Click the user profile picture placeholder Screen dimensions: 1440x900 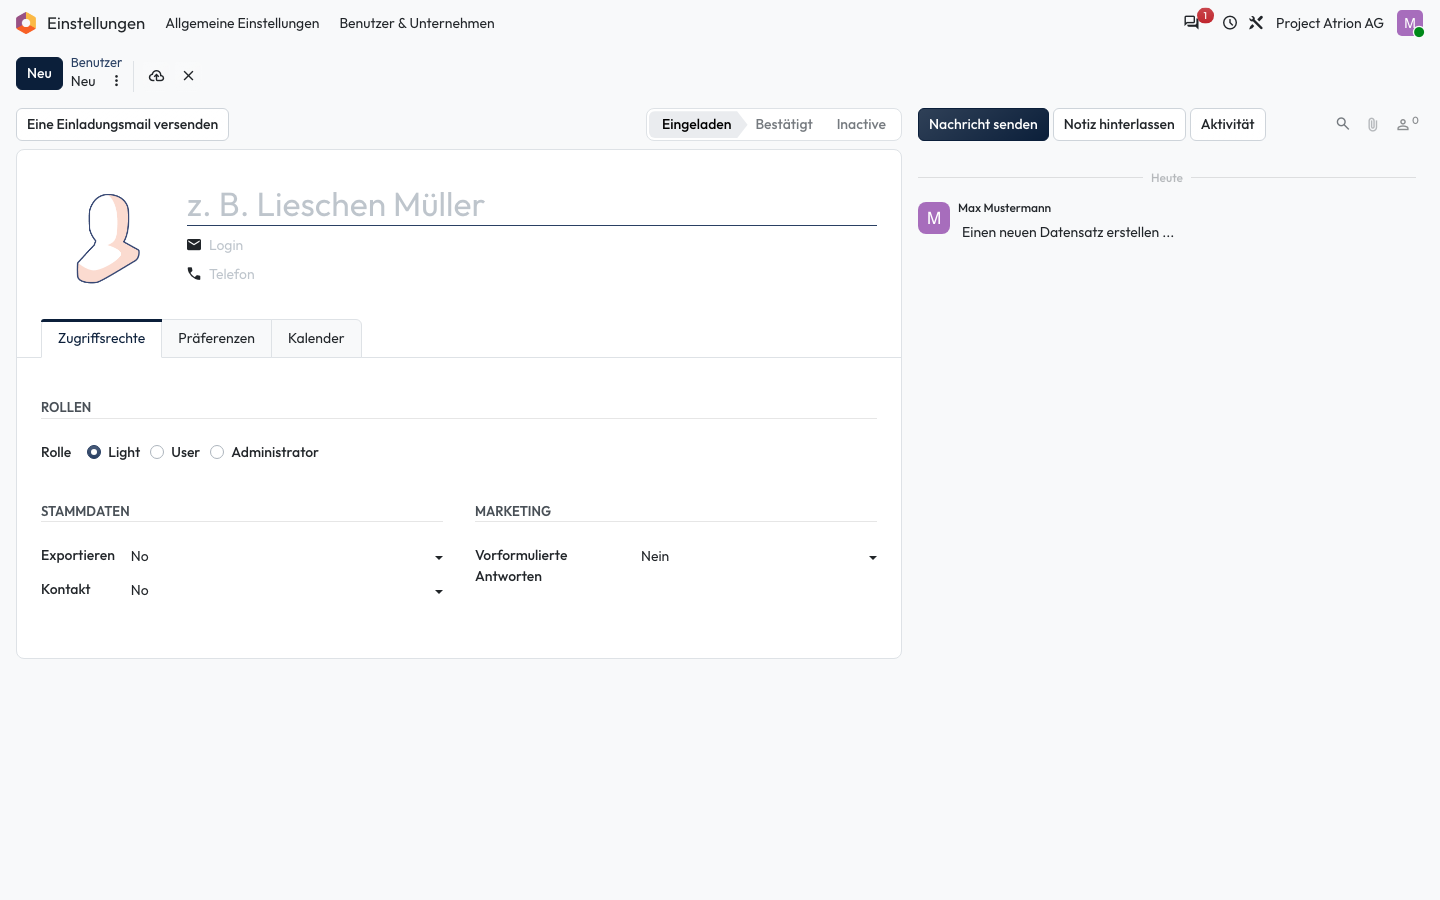[x=109, y=238]
